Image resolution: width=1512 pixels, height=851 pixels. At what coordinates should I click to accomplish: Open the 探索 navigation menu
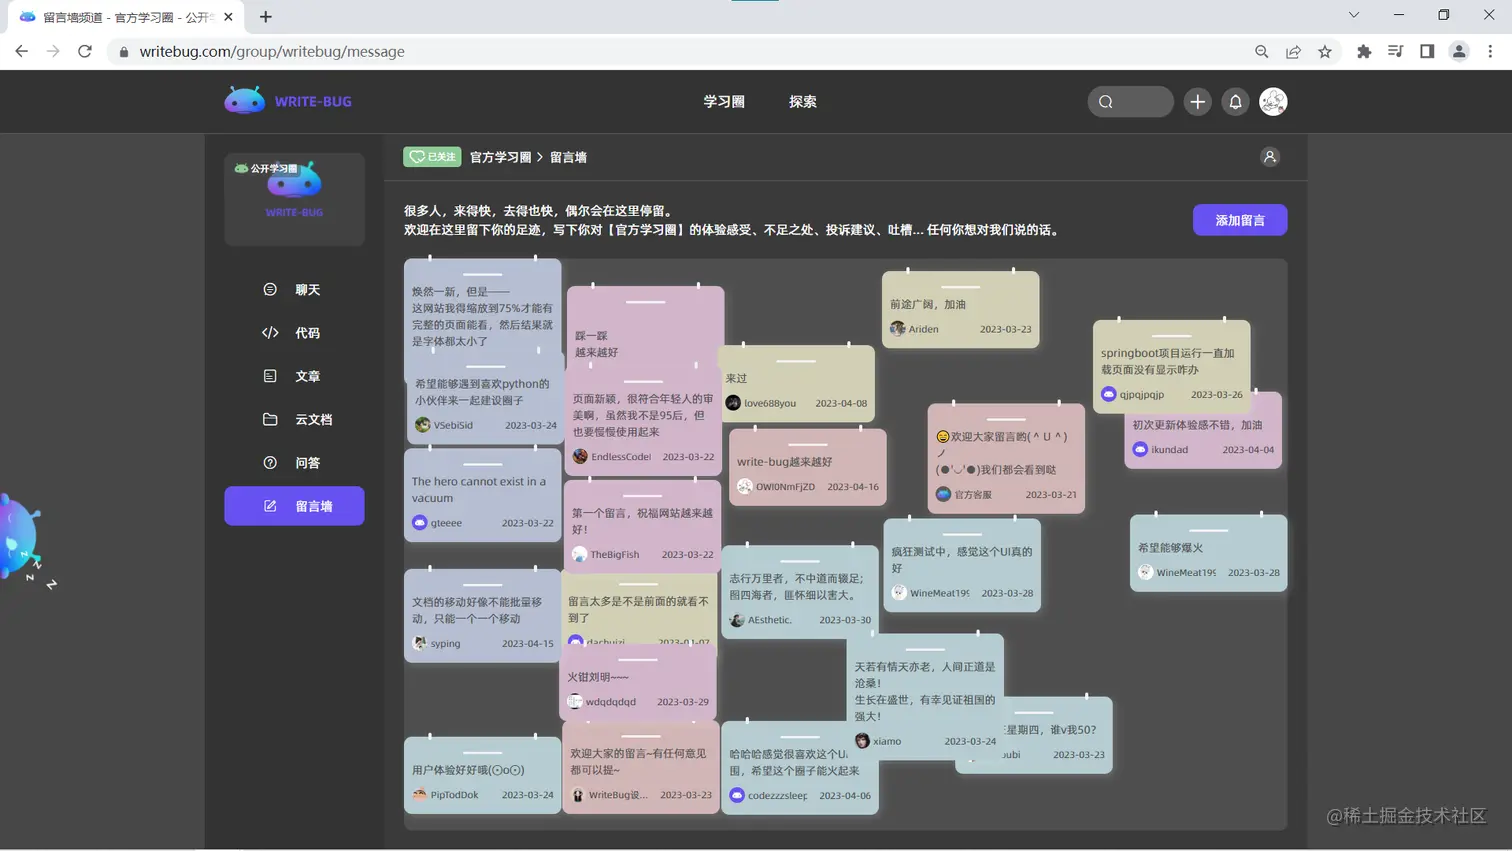point(801,101)
